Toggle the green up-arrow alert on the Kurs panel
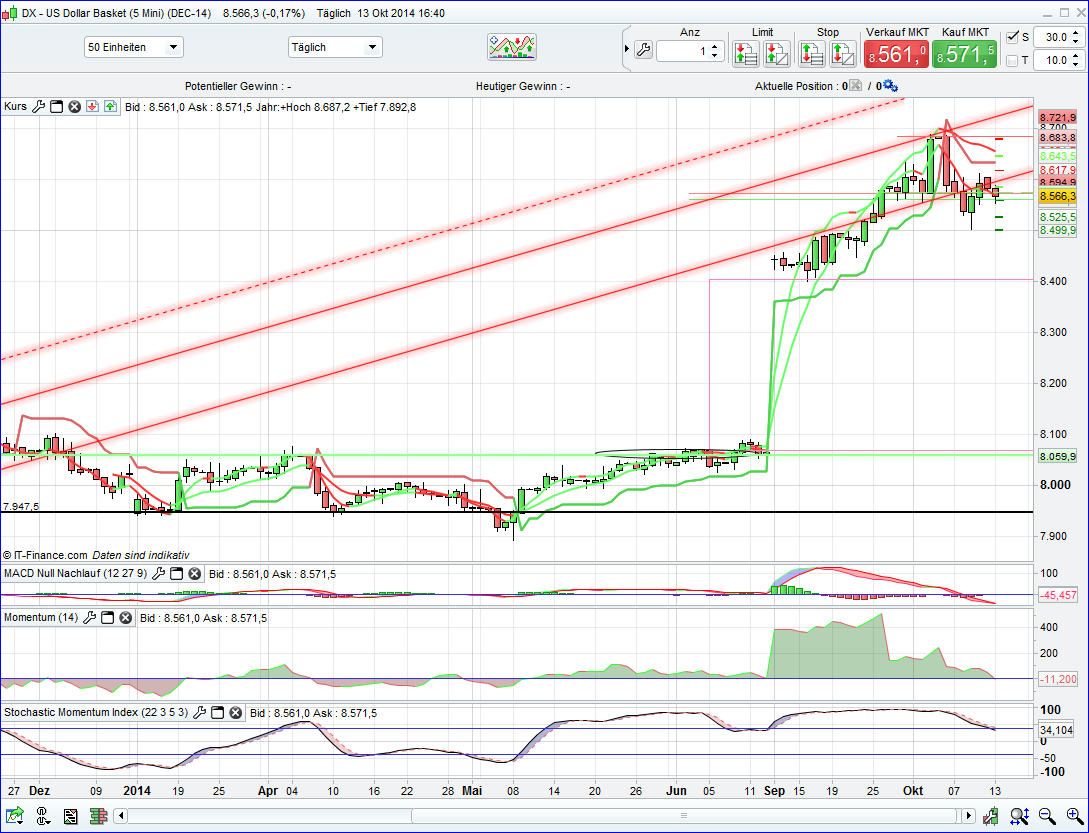This screenshot has height=833, width=1089. tap(110, 106)
